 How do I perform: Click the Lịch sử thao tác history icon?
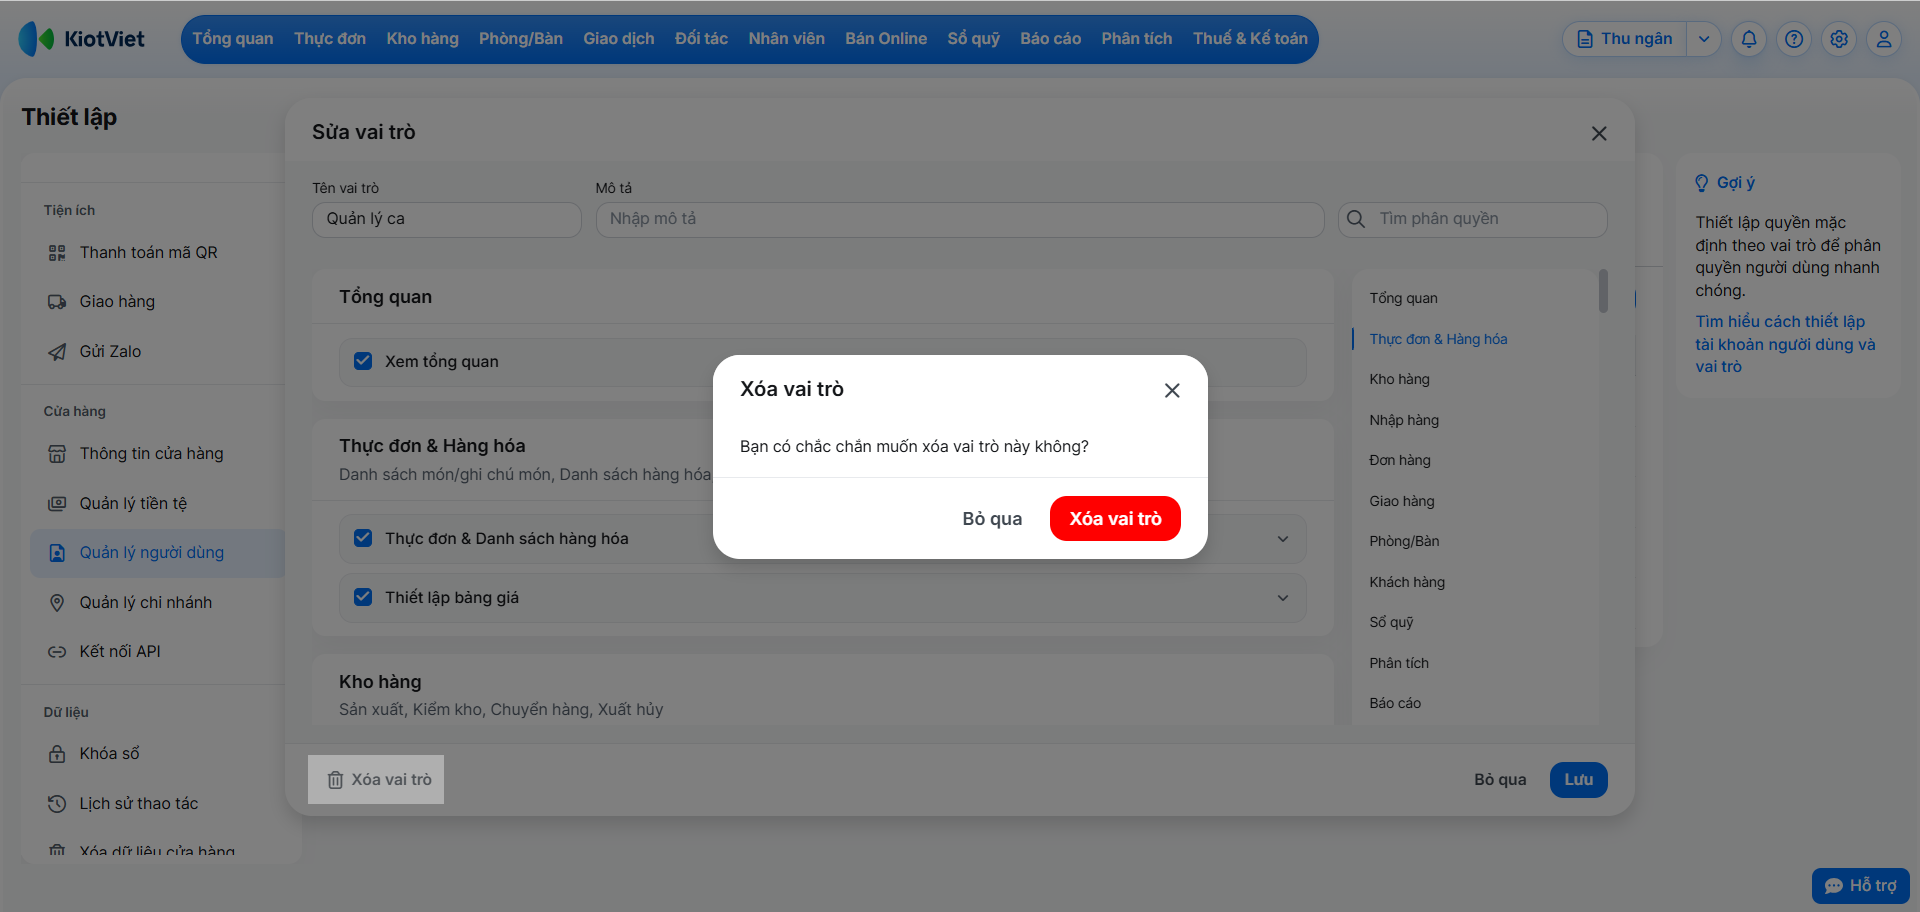coord(57,804)
